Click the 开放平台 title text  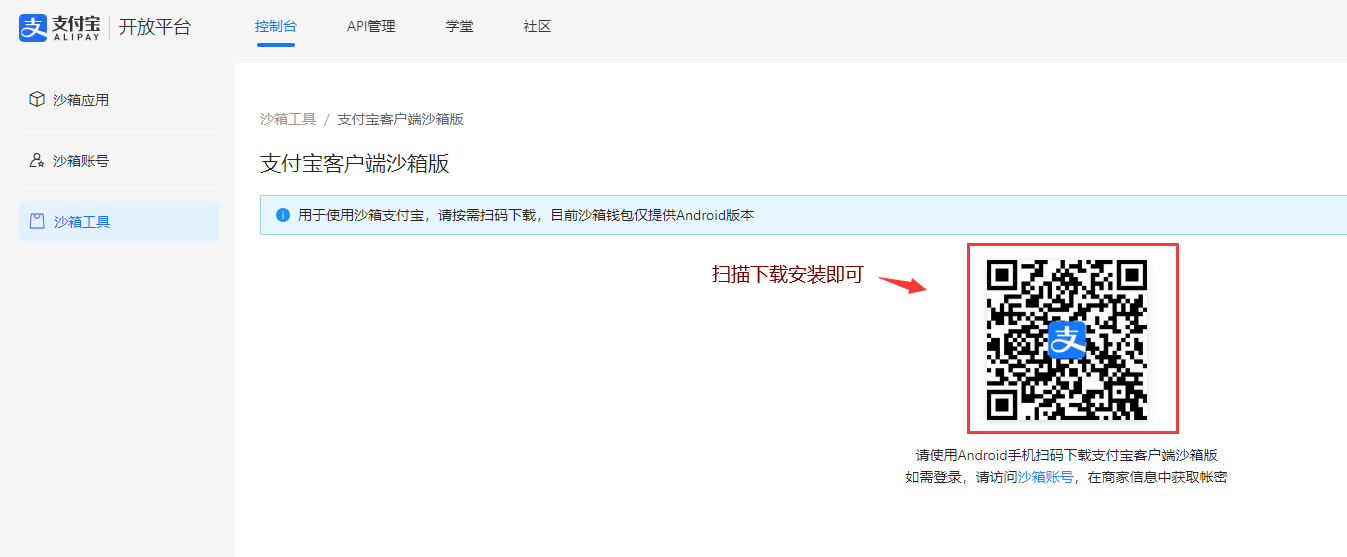[x=154, y=27]
